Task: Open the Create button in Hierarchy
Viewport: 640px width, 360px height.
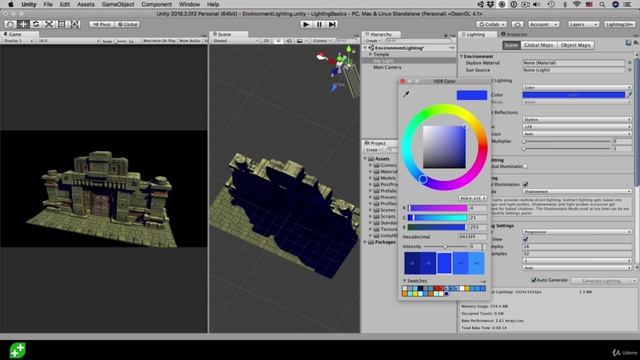Action: tap(373, 41)
